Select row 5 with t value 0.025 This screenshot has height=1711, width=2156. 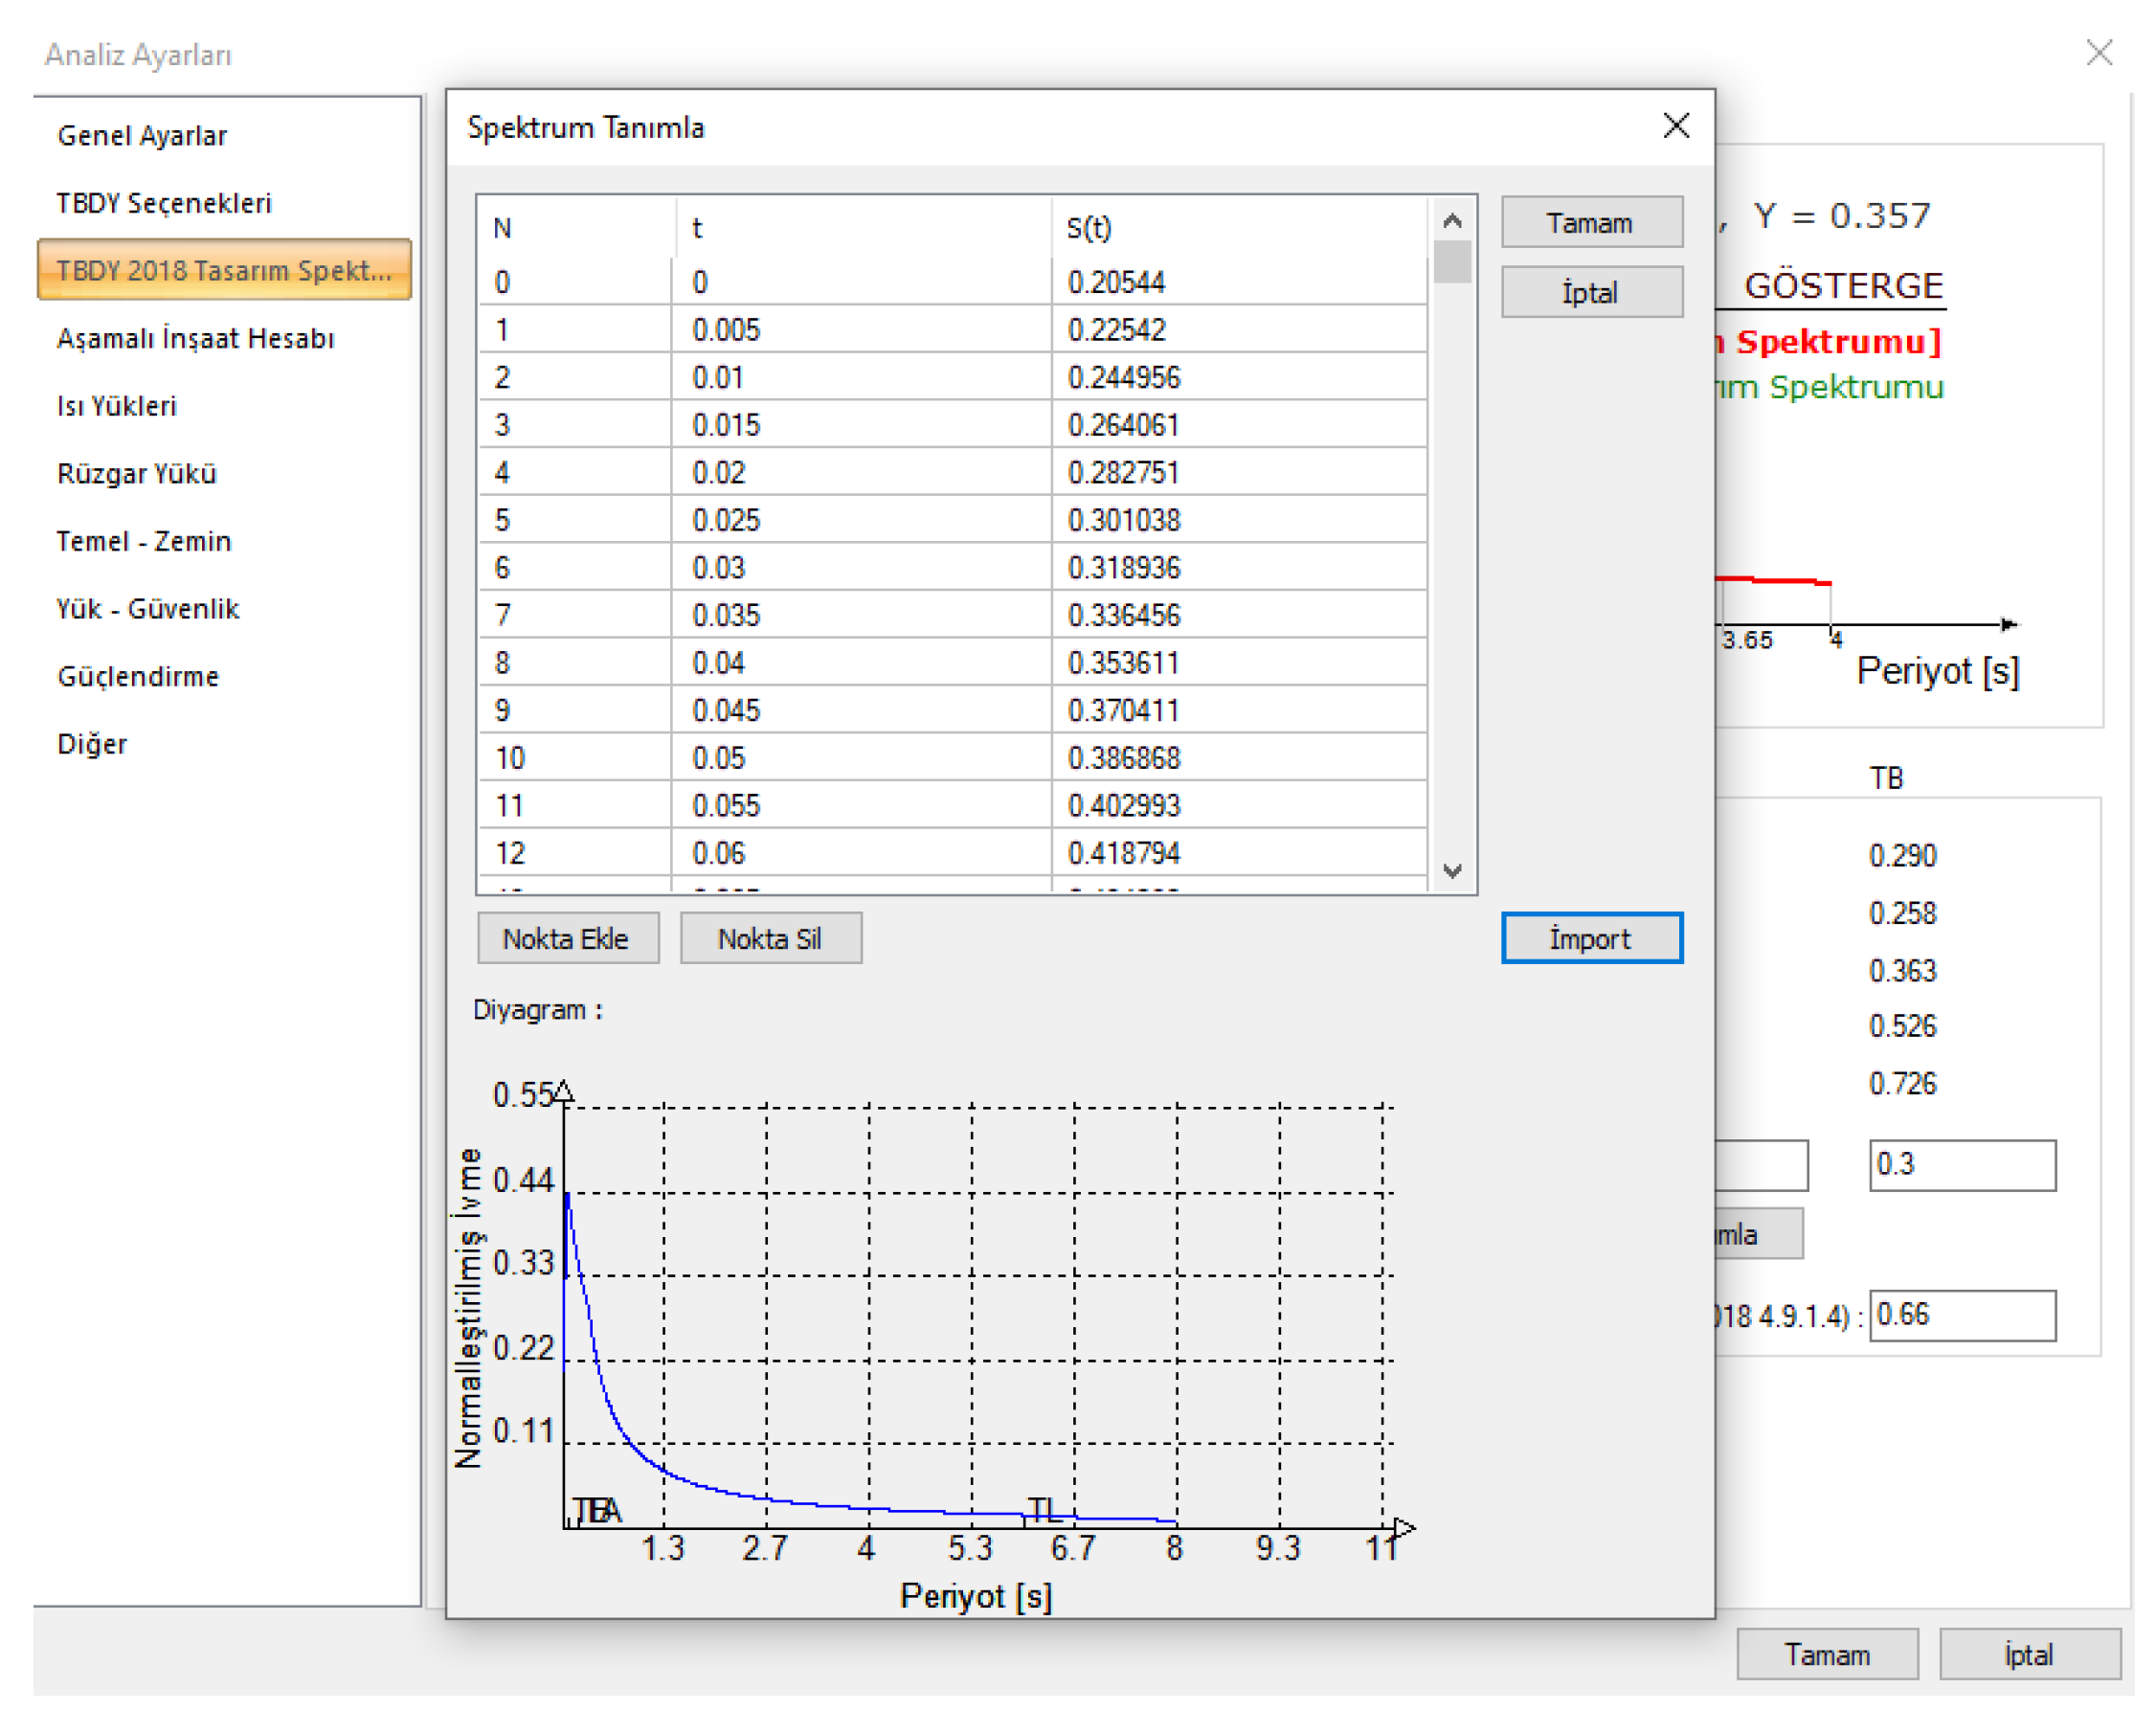click(x=726, y=520)
